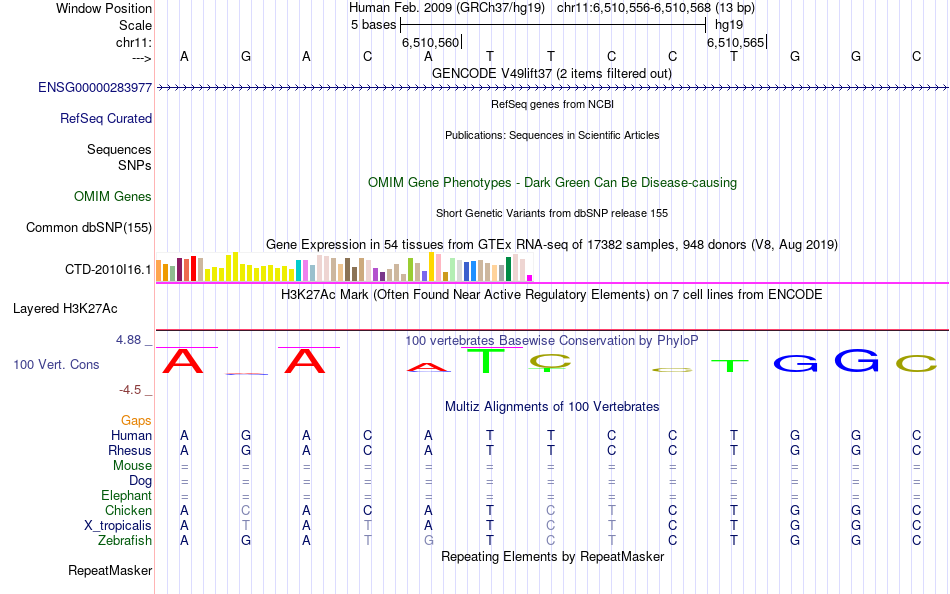The image size is (950, 594).
Task: Click the Repeating Elements by RepeatMasker title
Action: [x=553, y=557]
